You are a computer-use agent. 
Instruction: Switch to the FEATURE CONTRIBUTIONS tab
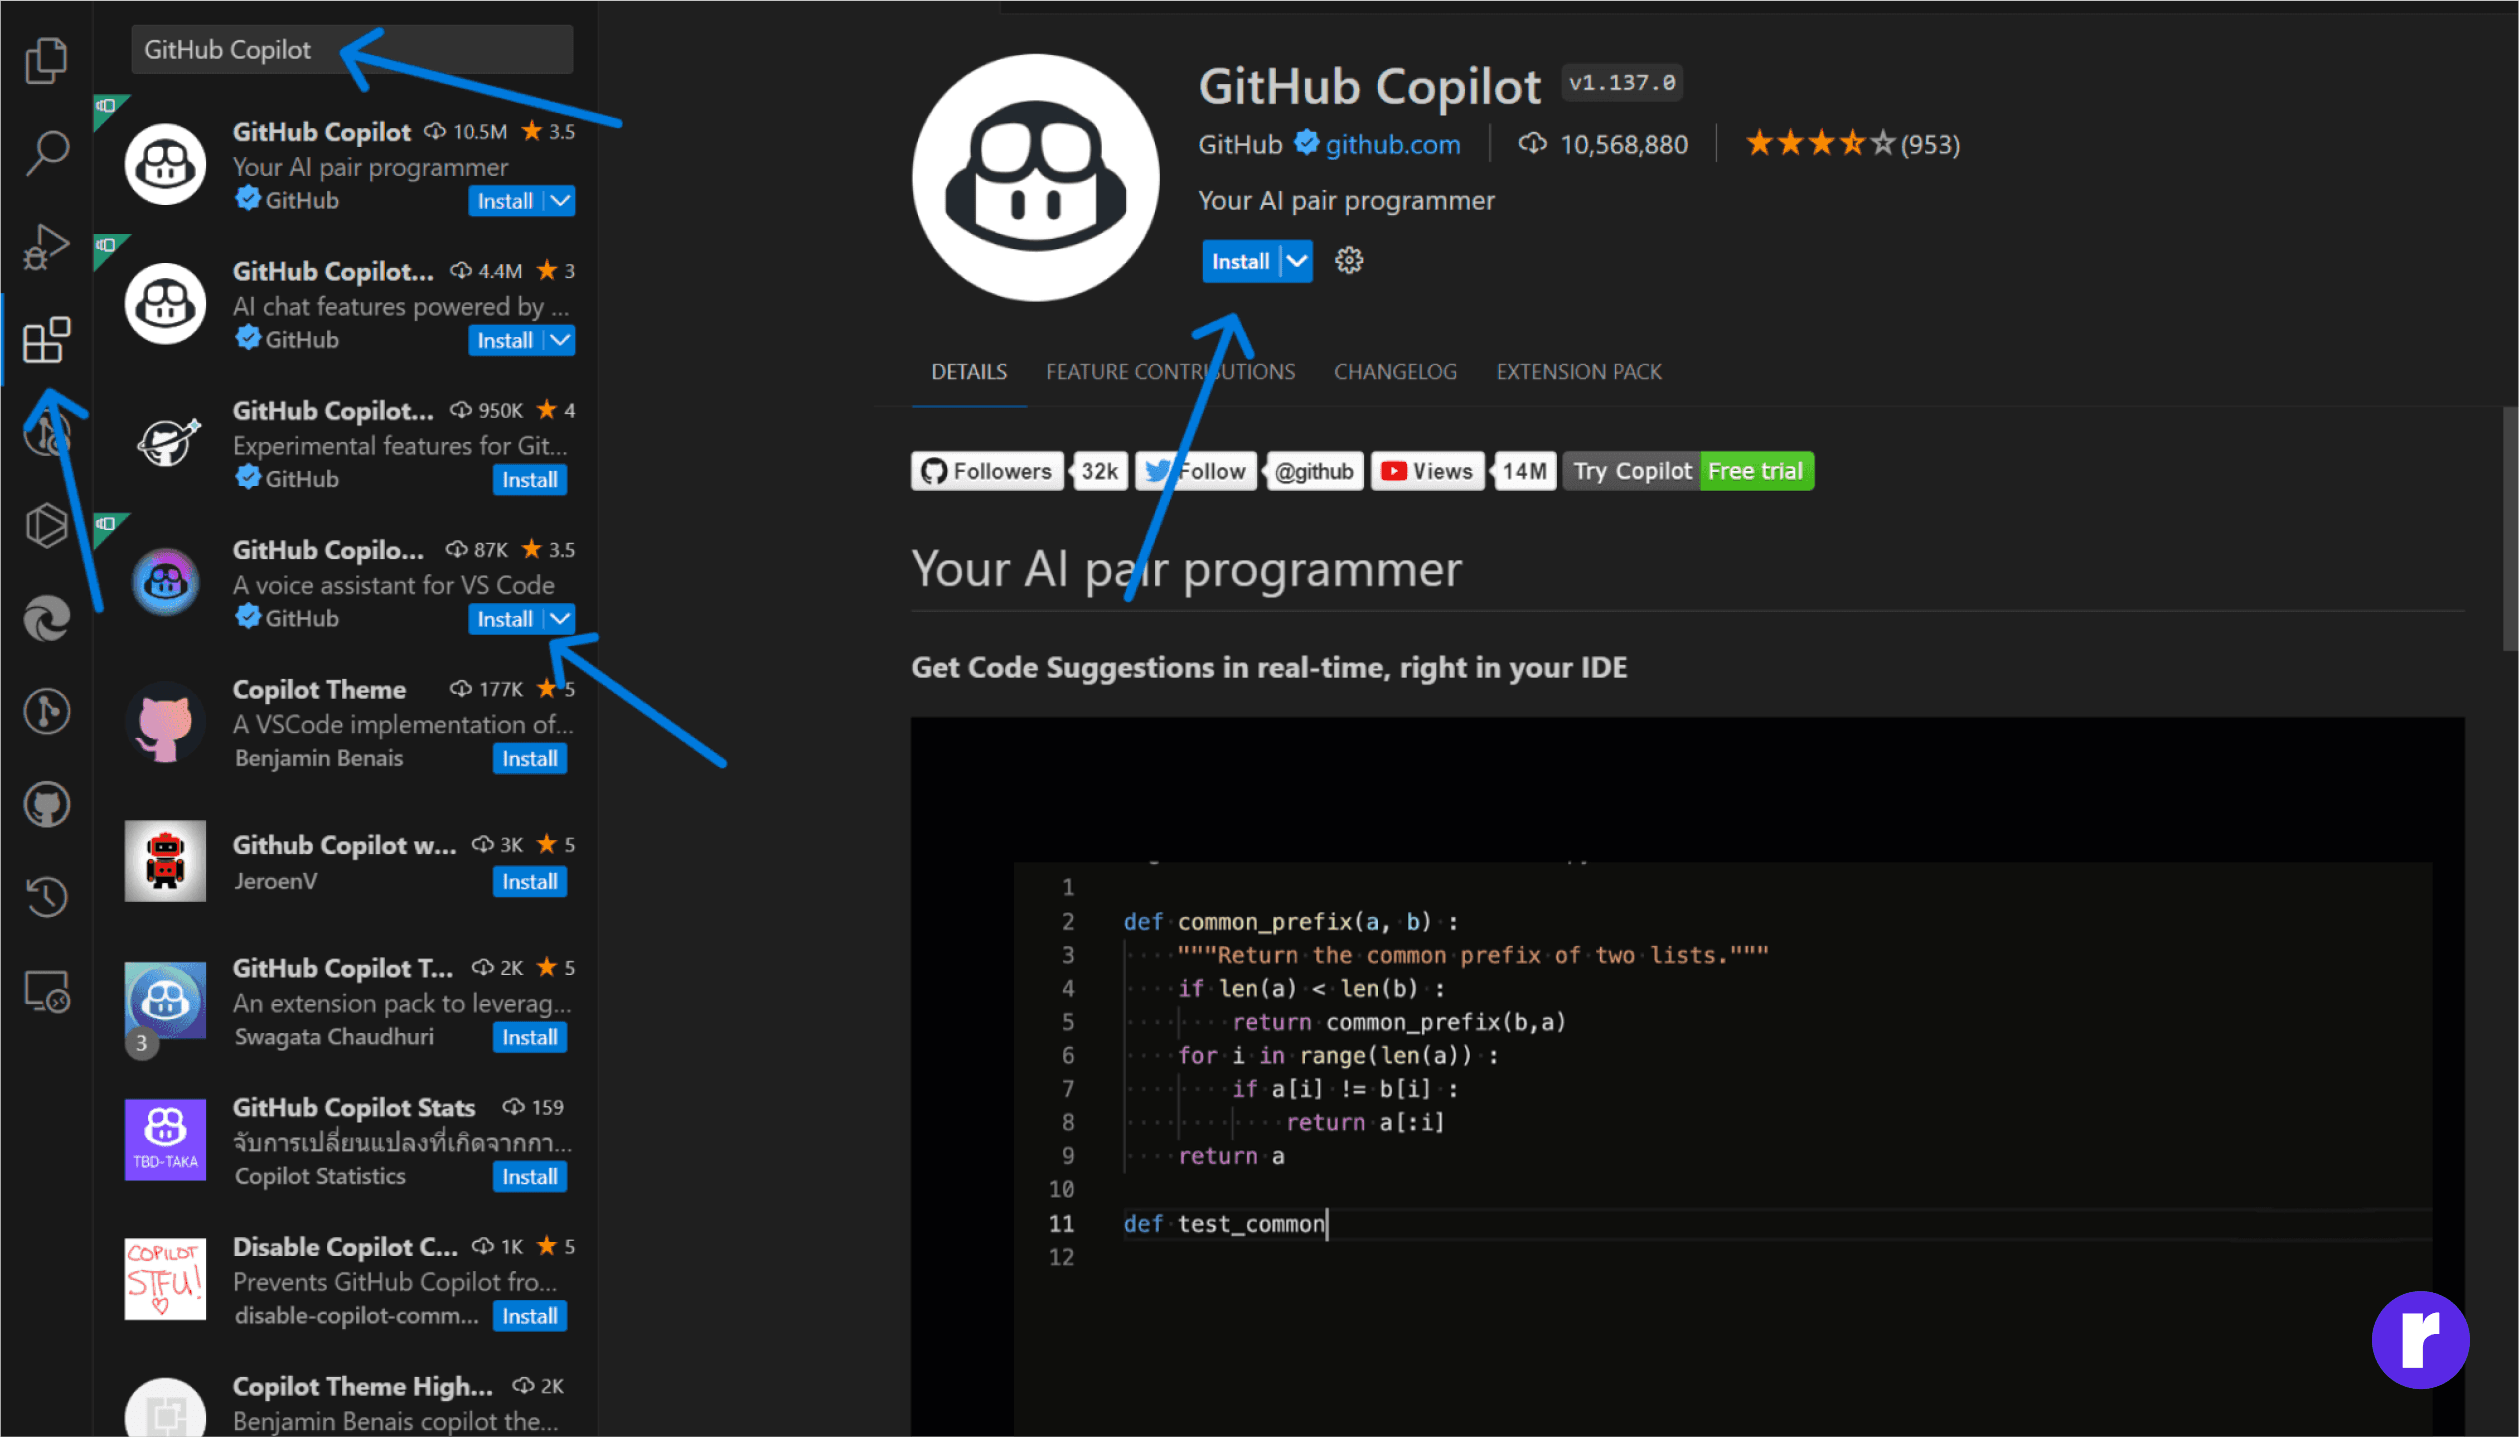(1170, 372)
